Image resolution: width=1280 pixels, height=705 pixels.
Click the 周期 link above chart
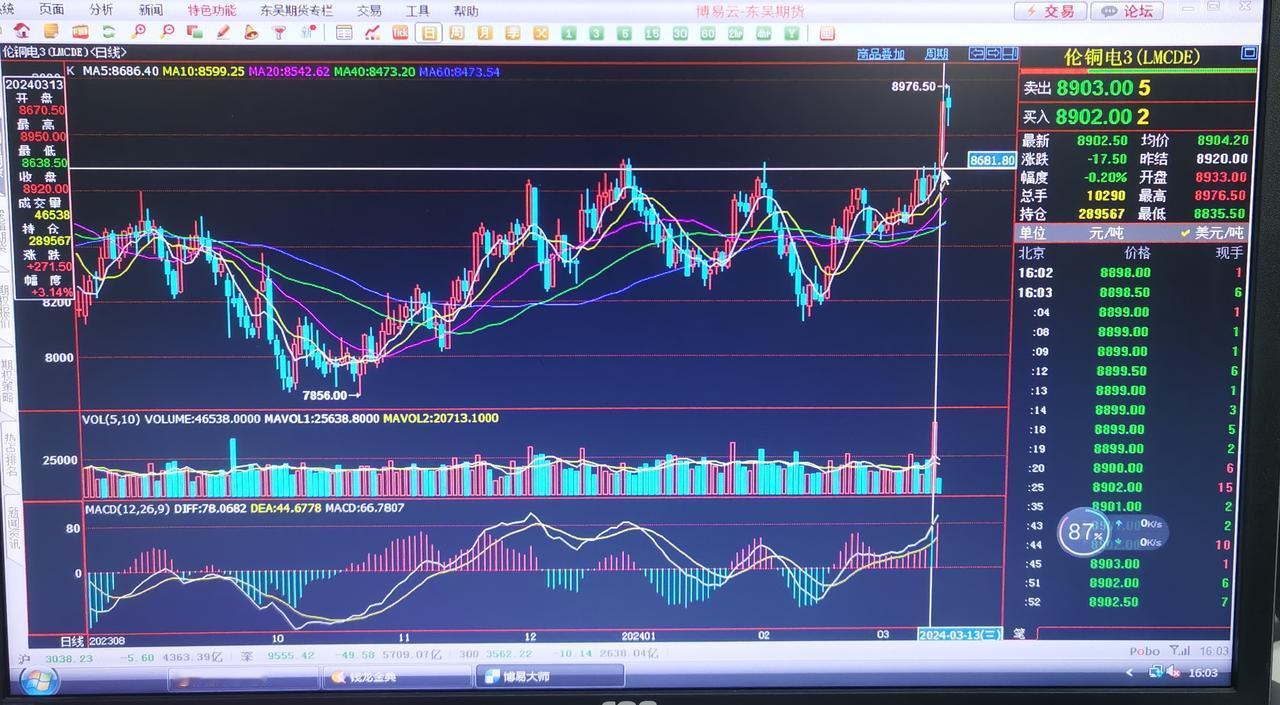936,54
